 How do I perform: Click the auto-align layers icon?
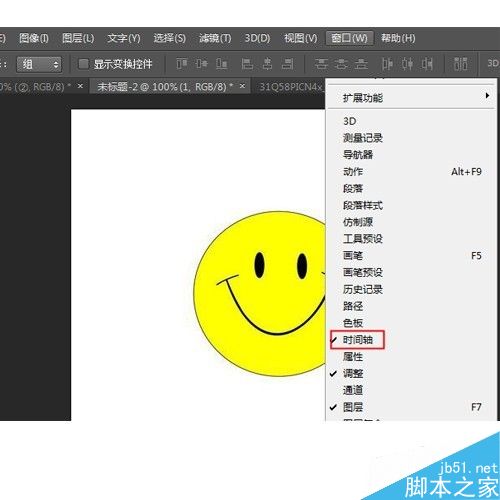[x=461, y=63]
